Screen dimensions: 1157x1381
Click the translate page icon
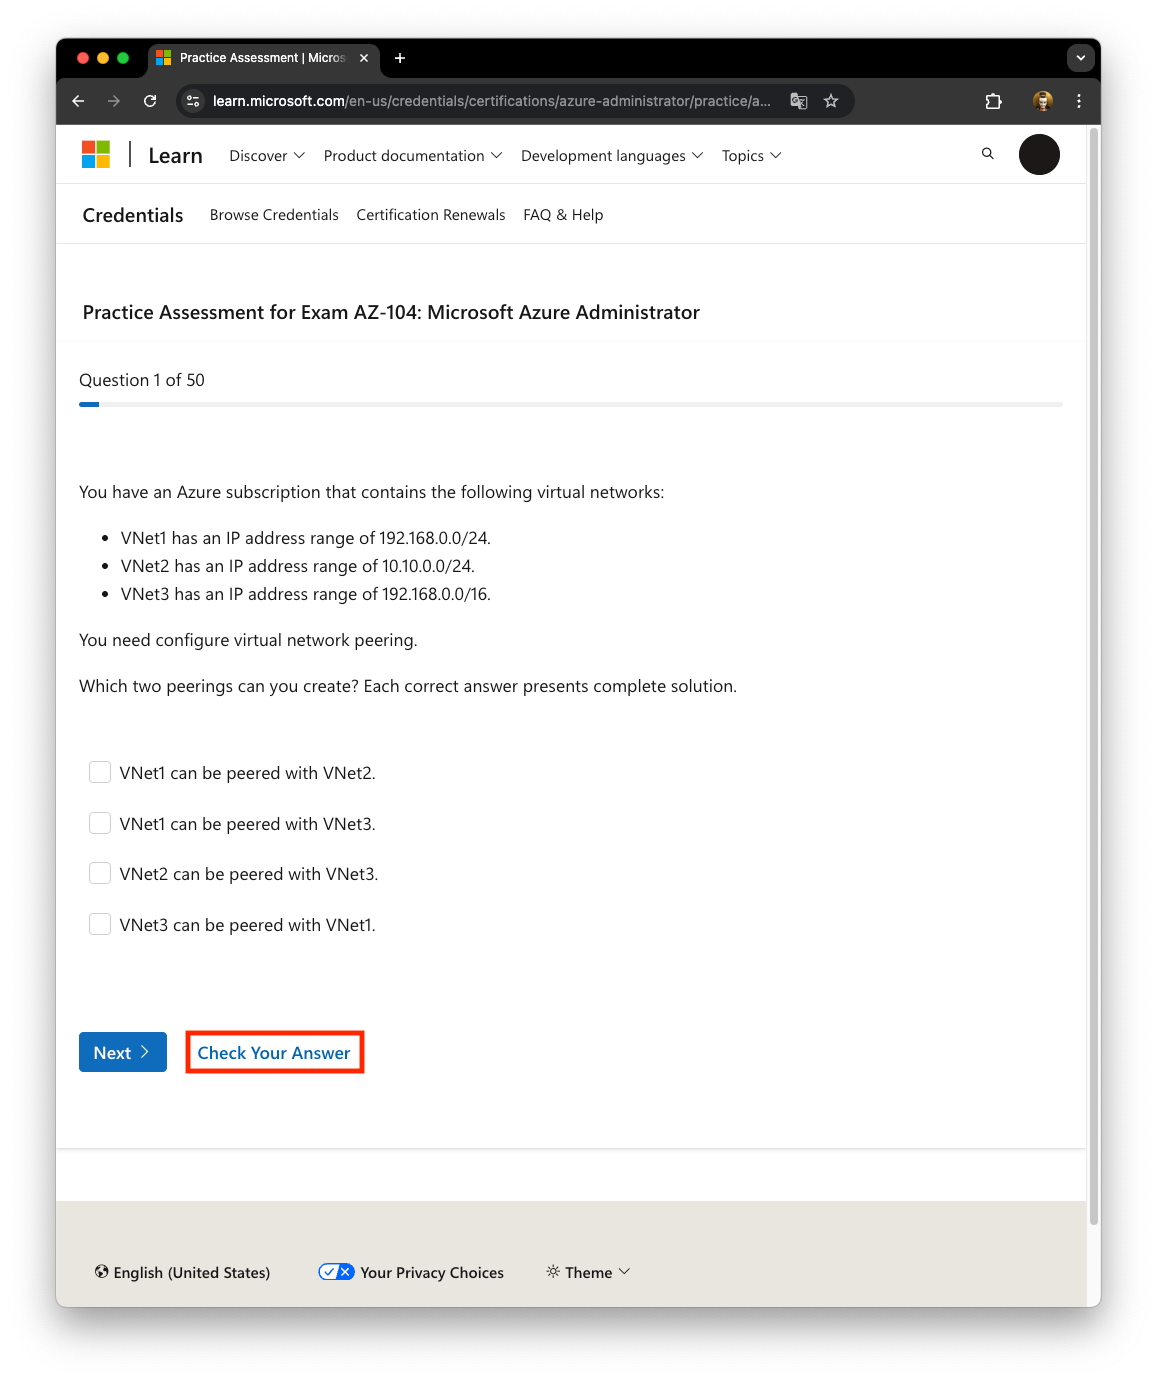click(799, 101)
